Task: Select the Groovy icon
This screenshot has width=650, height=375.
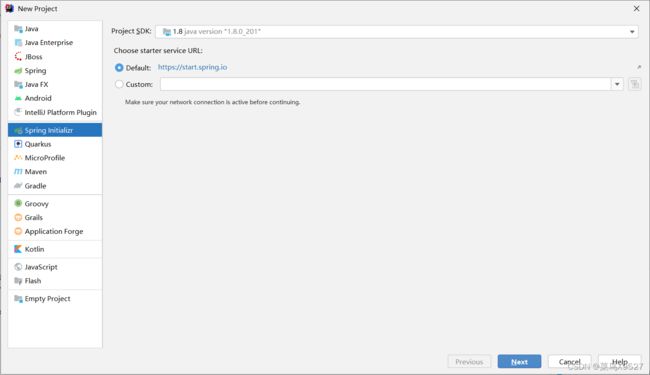Action: click(18, 203)
